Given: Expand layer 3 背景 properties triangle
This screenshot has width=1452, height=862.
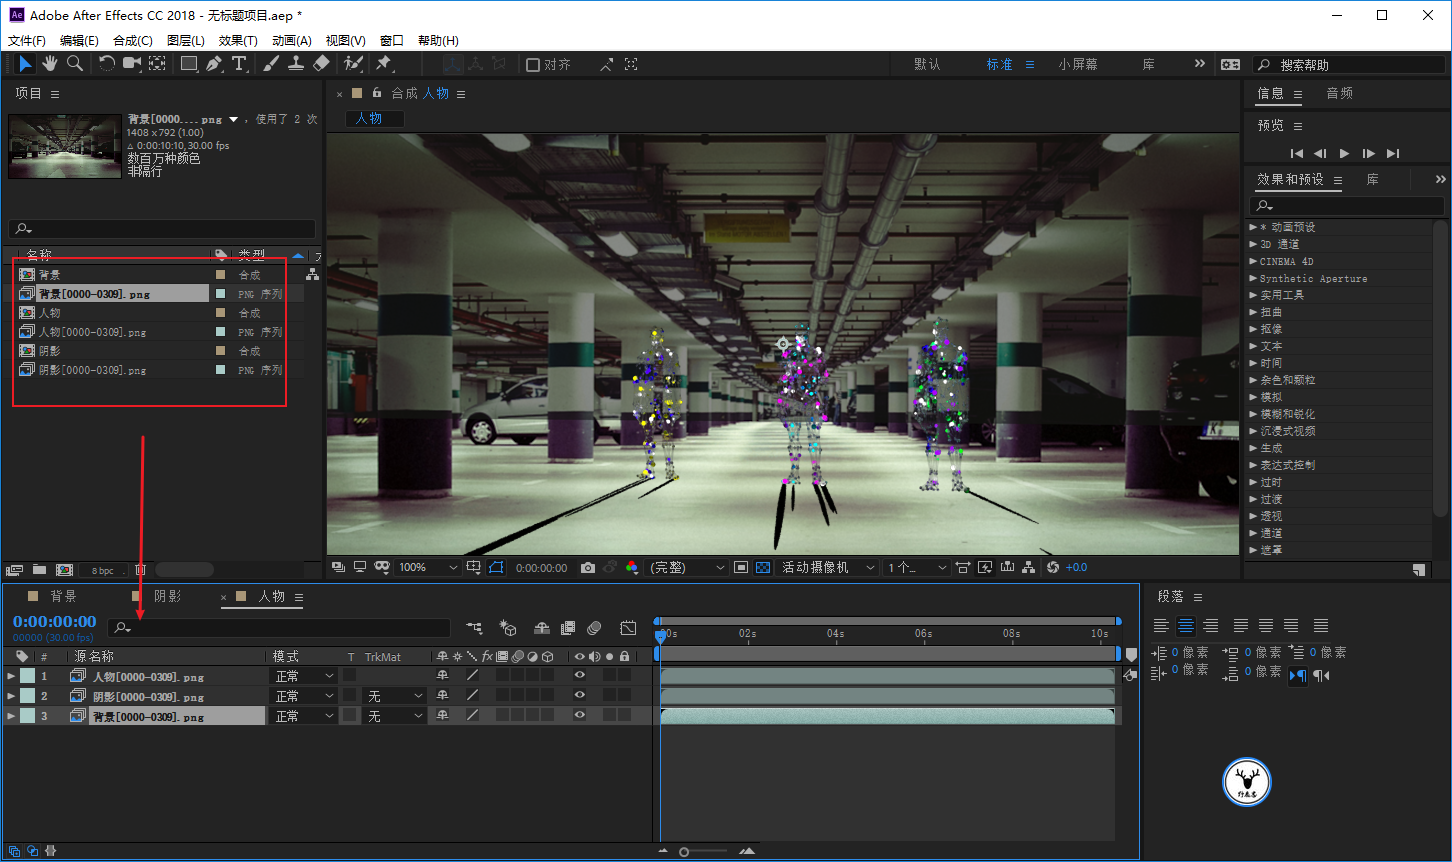Looking at the screenshot, I should pyautogui.click(x=11, y=716).
